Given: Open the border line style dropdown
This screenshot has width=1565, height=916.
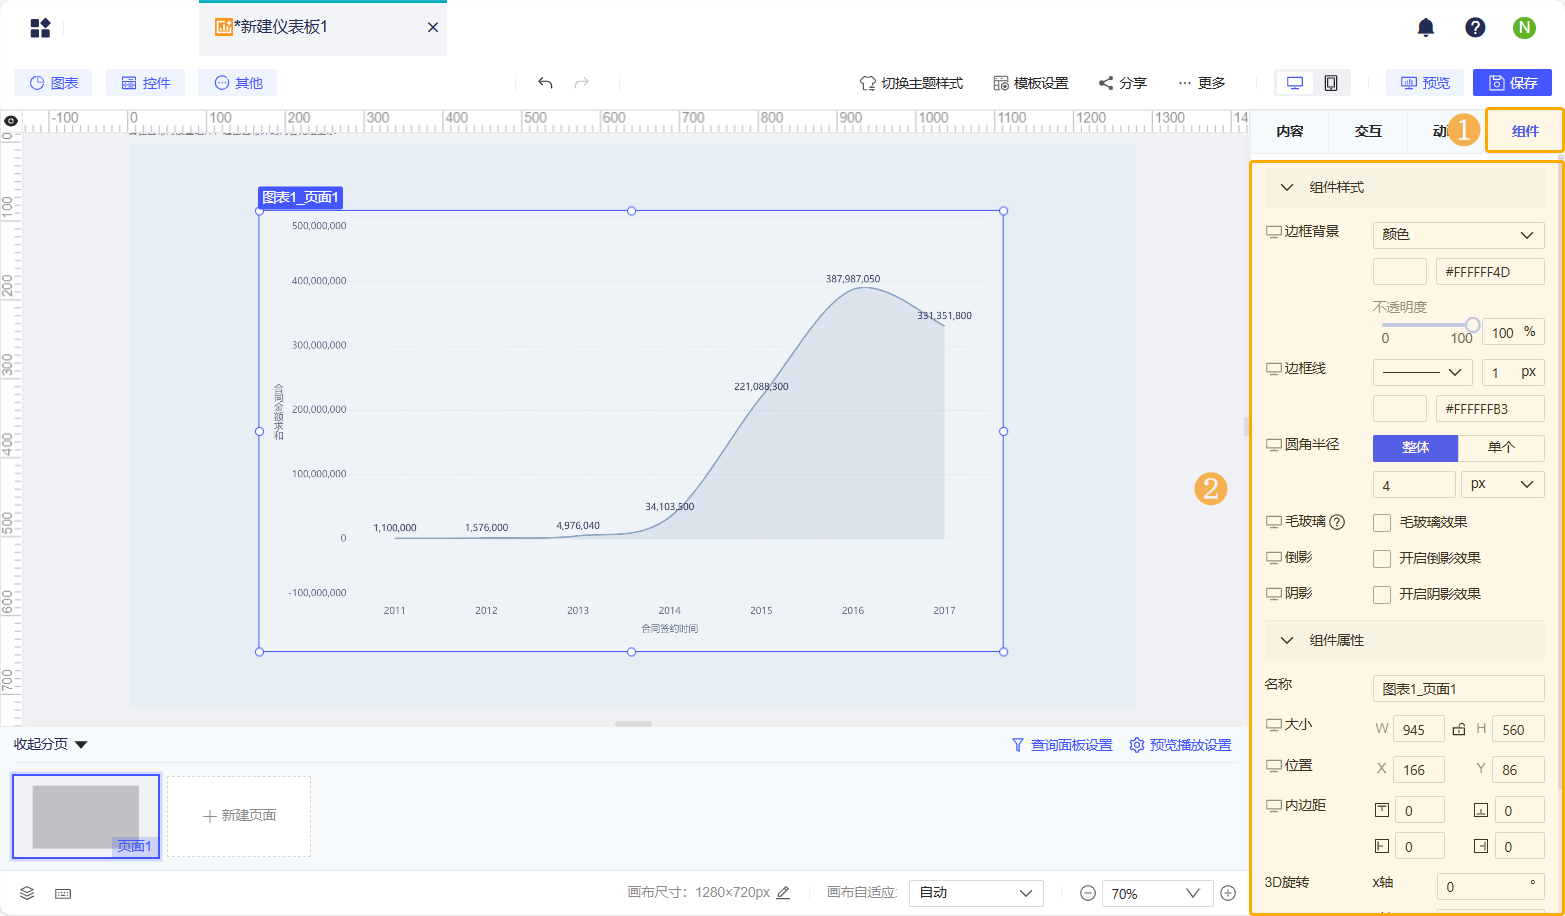Looking at the screenshot, I should point(1422,372).
